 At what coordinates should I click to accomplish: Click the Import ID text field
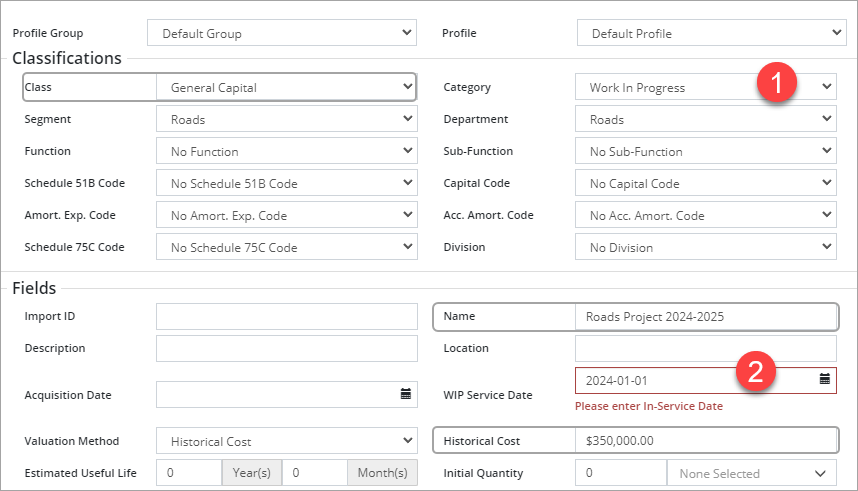286,316
